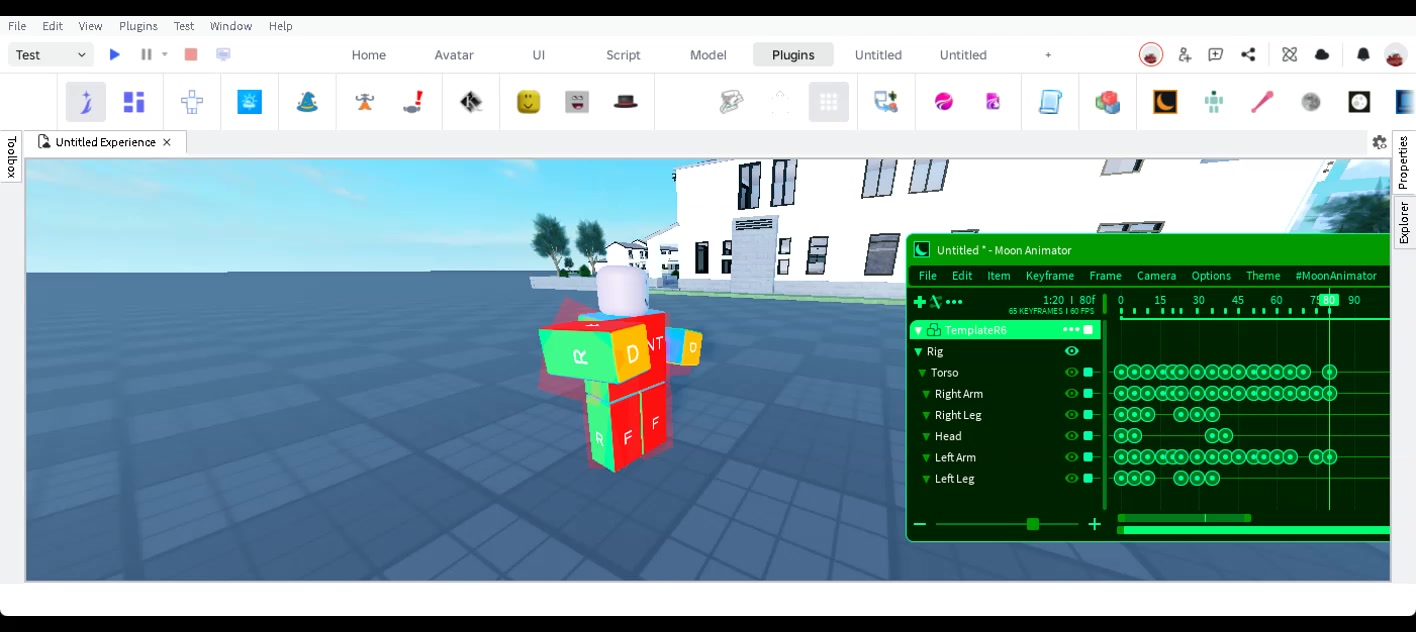This screenshot has height=632, width=1416.
Task: Open the Explorer side panel tab
Action: [x=1403, y=222]
